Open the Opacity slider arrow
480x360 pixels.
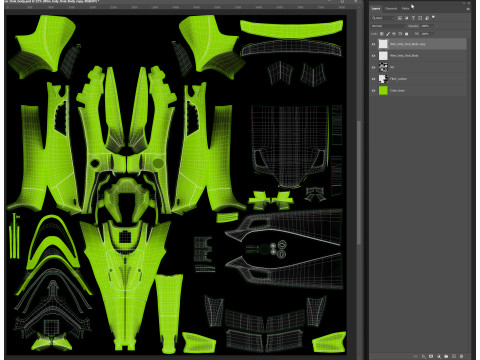coord(431,26)
